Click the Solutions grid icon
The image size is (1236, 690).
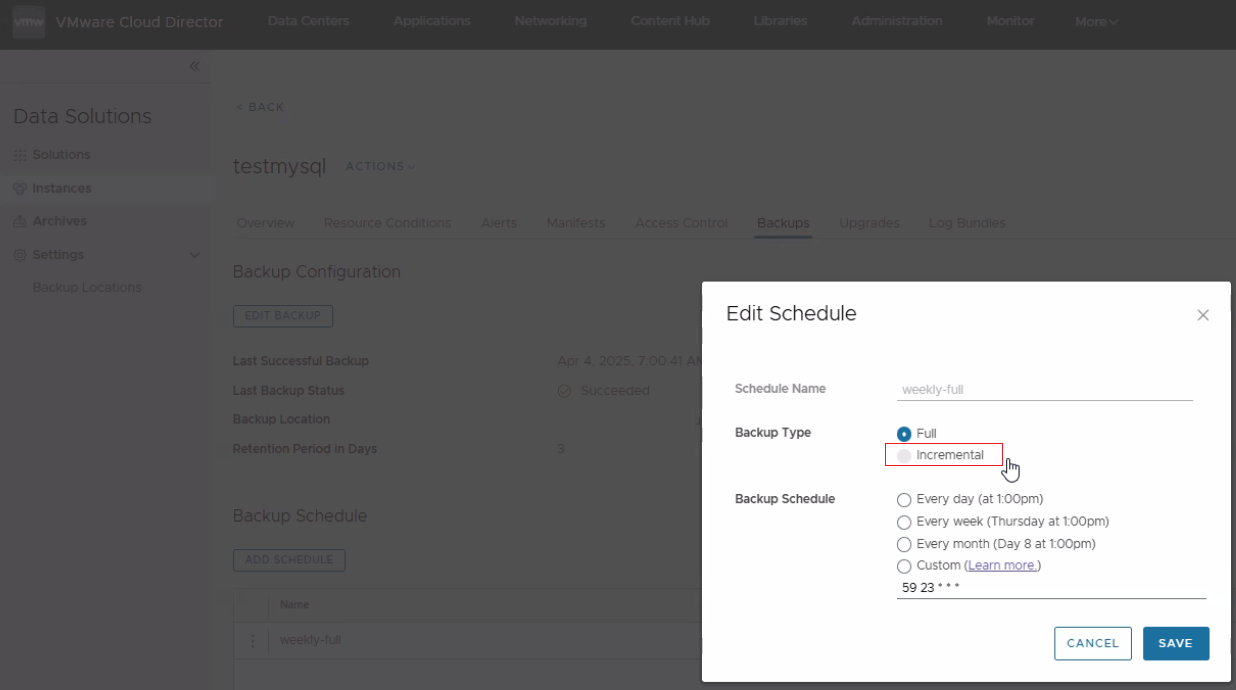[20, 156]
